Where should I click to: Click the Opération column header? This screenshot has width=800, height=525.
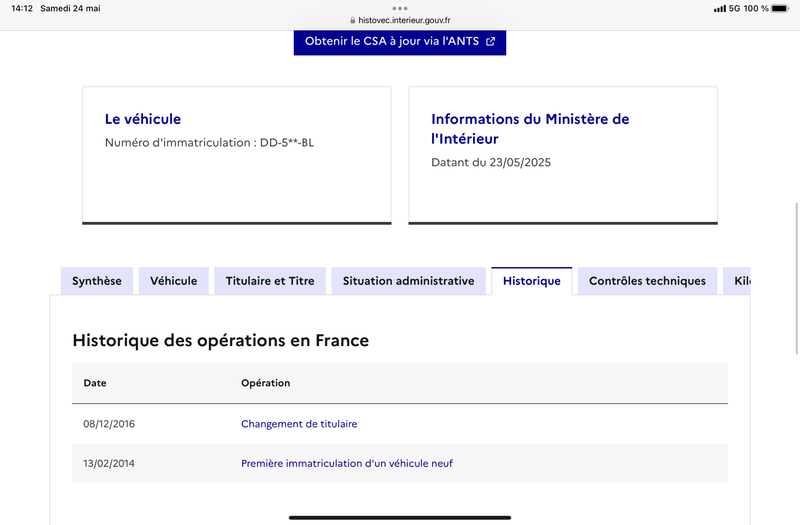pyautogui.click(x=265, y=383)
